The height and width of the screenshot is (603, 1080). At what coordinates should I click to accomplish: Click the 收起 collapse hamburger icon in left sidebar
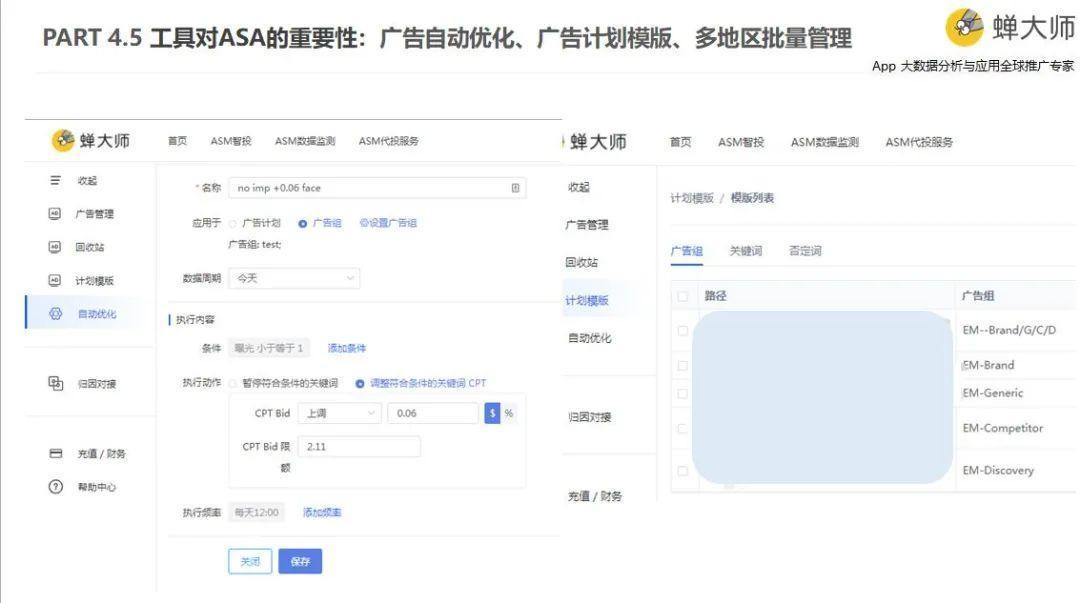(x=55, y=181)
